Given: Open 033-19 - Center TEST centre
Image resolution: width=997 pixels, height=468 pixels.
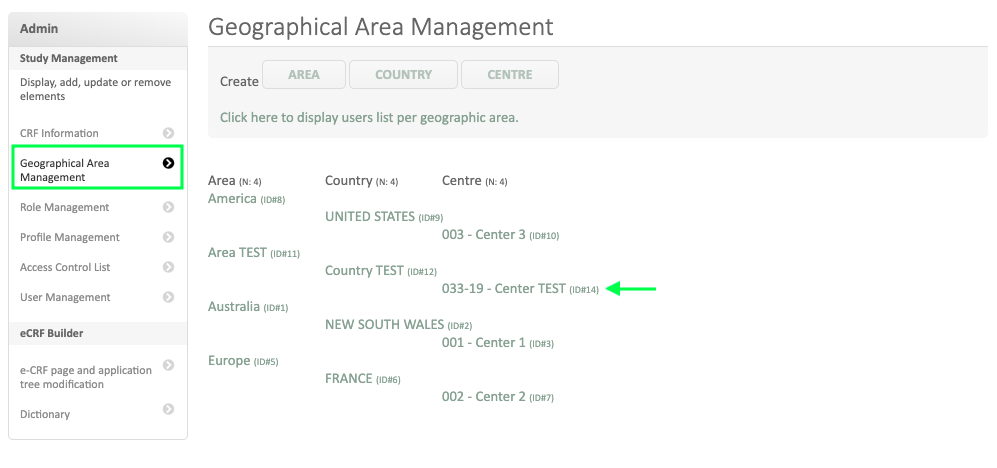Looking at the screenshot, I should pyautogui.click(x=503, y=289).
